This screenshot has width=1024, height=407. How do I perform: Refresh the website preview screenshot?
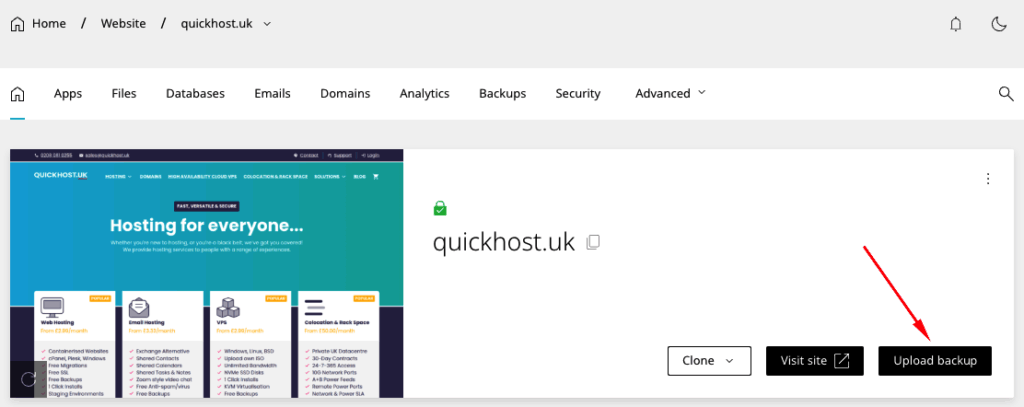[28, 379]
